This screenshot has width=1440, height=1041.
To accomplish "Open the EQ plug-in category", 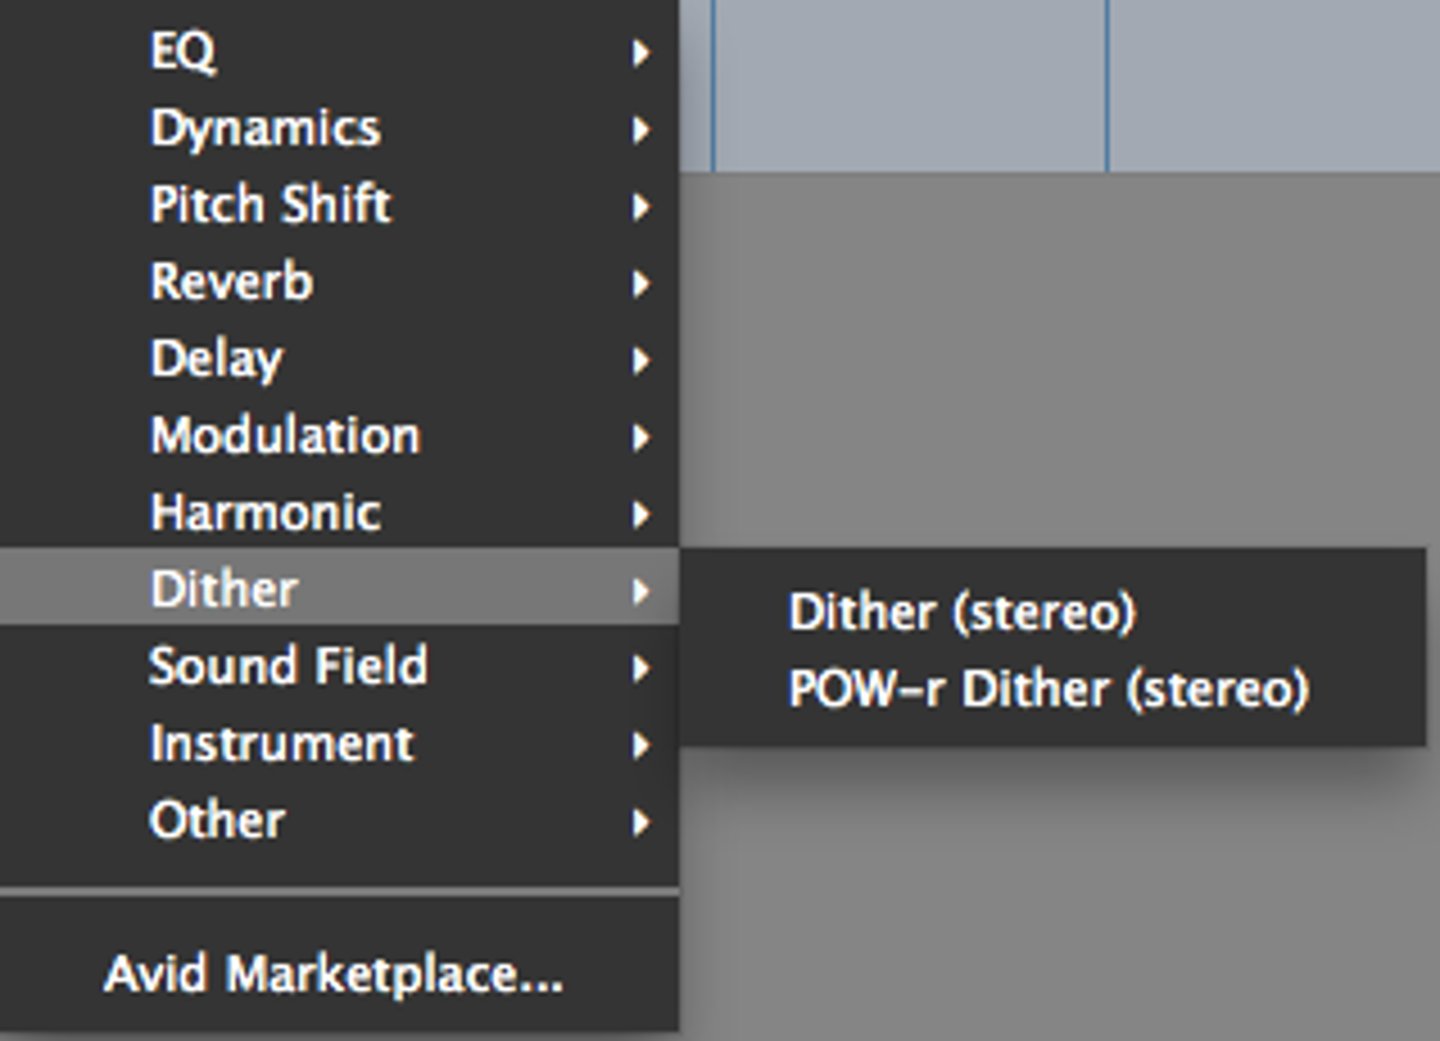I will (x=183, y=51).
